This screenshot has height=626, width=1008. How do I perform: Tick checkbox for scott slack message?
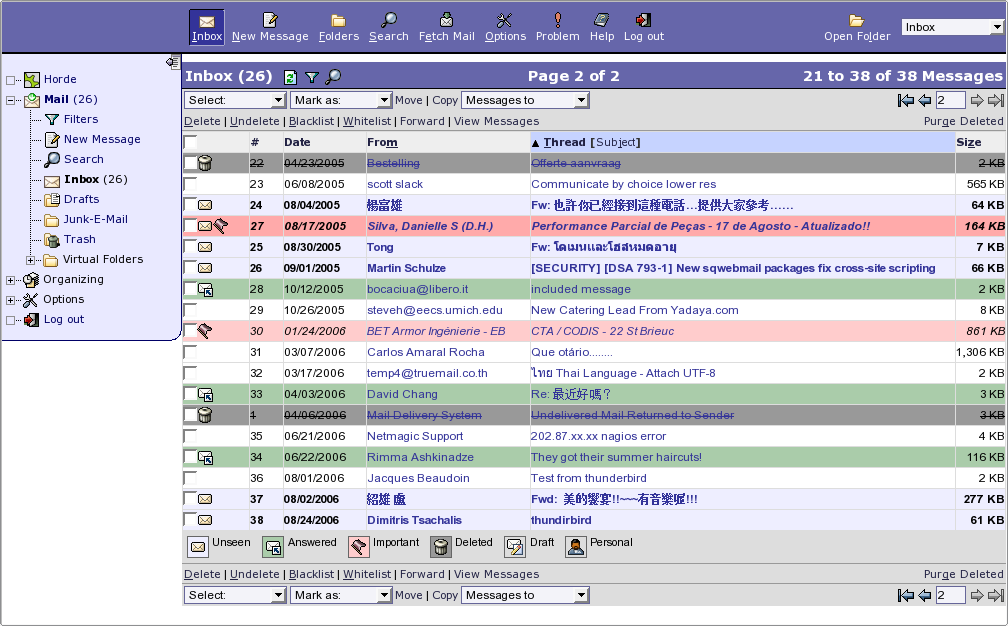190,184
